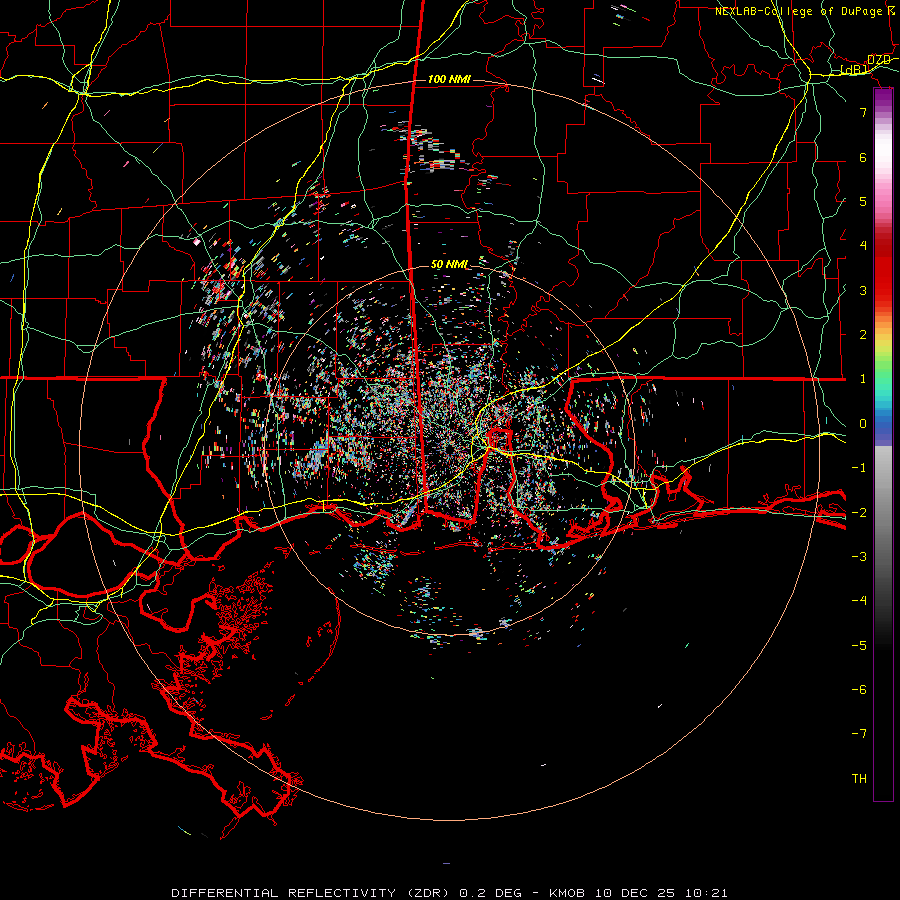The image size is (900, 900).
Task: Click the 3 dB tick label
Action: [863, 290]
